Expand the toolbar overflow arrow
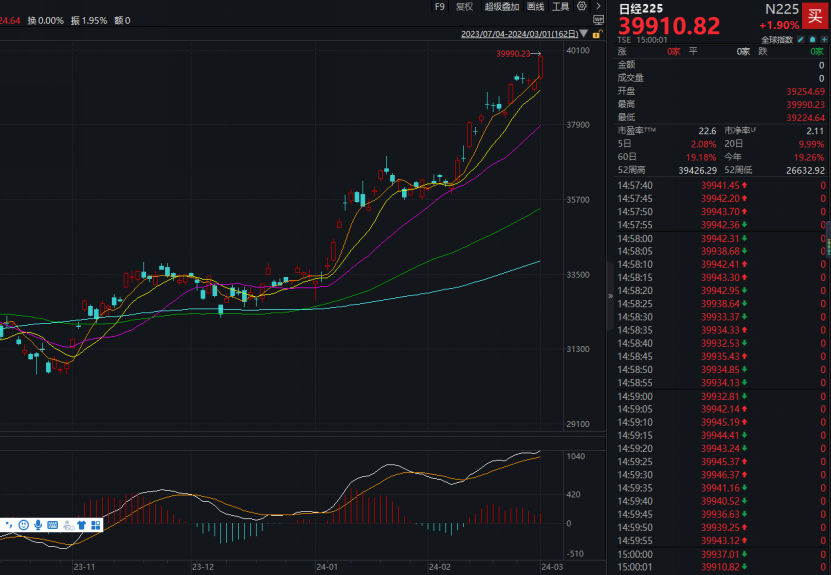Screen dimensions: 831x575 click(x=598, y=6)
